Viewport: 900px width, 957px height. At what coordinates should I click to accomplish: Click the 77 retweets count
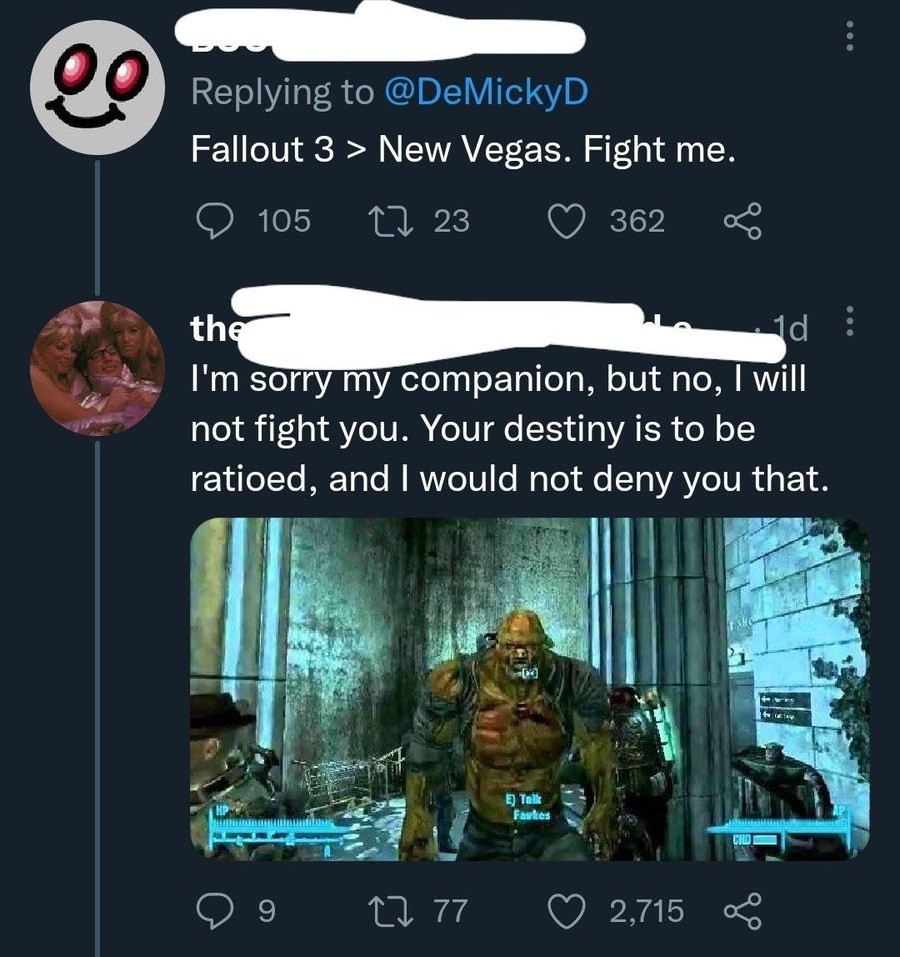point(450,911)
